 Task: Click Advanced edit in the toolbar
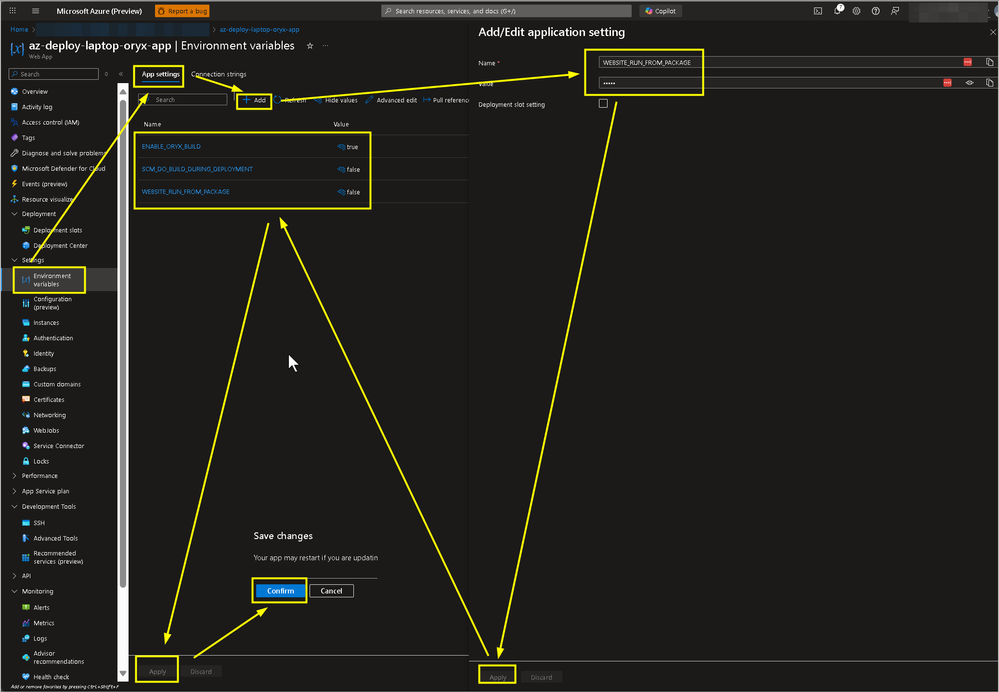coord(391,100)
